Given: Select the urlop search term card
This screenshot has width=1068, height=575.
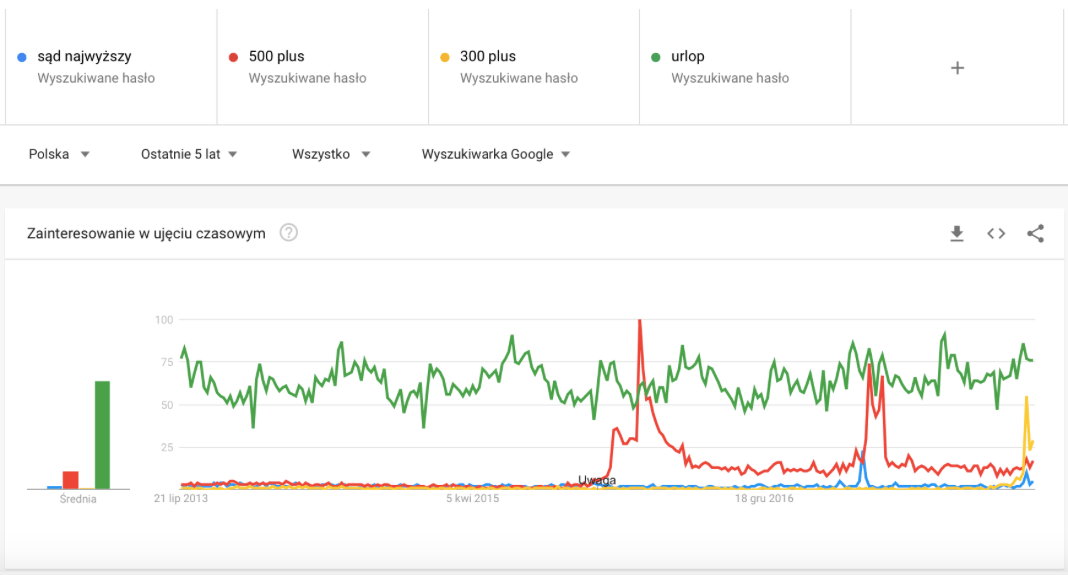Looking at the screenshot, I should pos(745,67).
